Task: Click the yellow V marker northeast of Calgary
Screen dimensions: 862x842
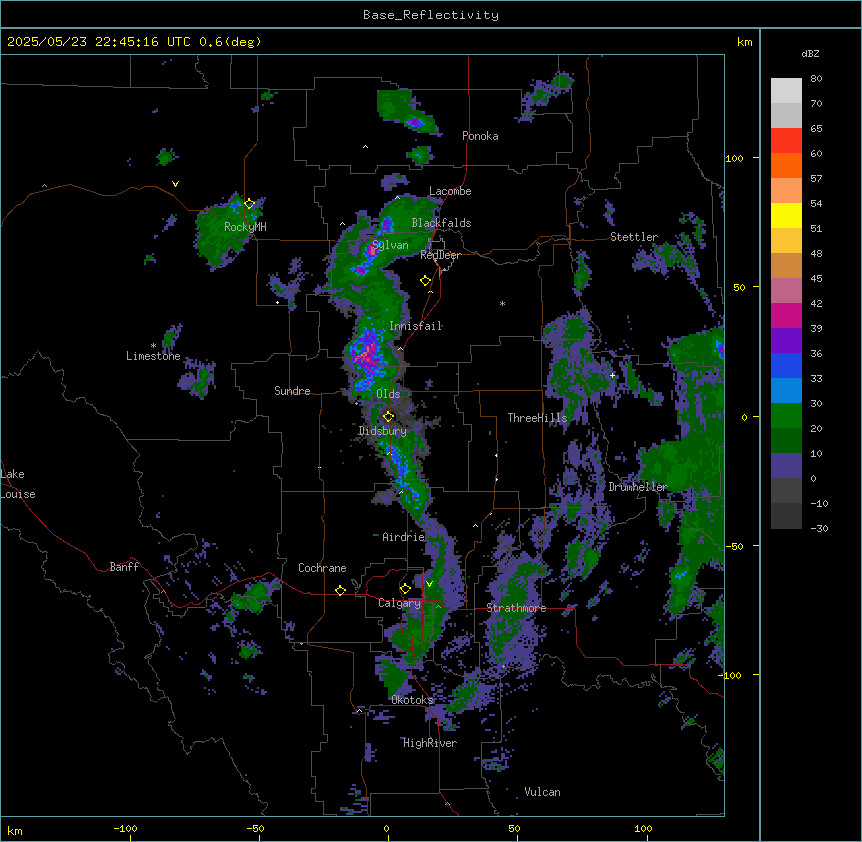Action: (x=429, y=584)
